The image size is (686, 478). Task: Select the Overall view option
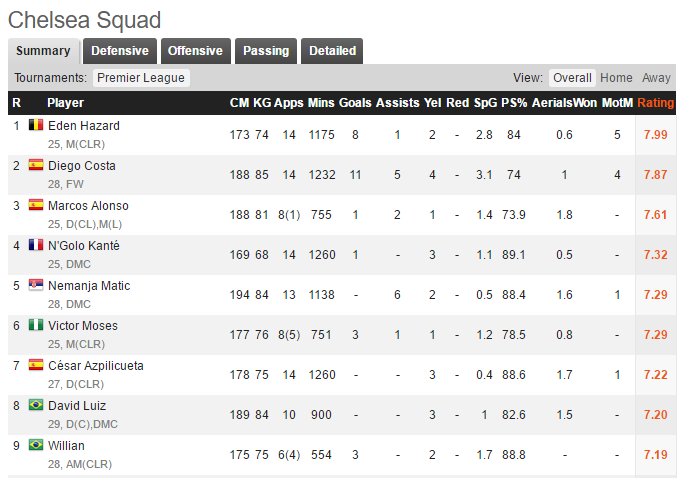(x=572, y=78)
